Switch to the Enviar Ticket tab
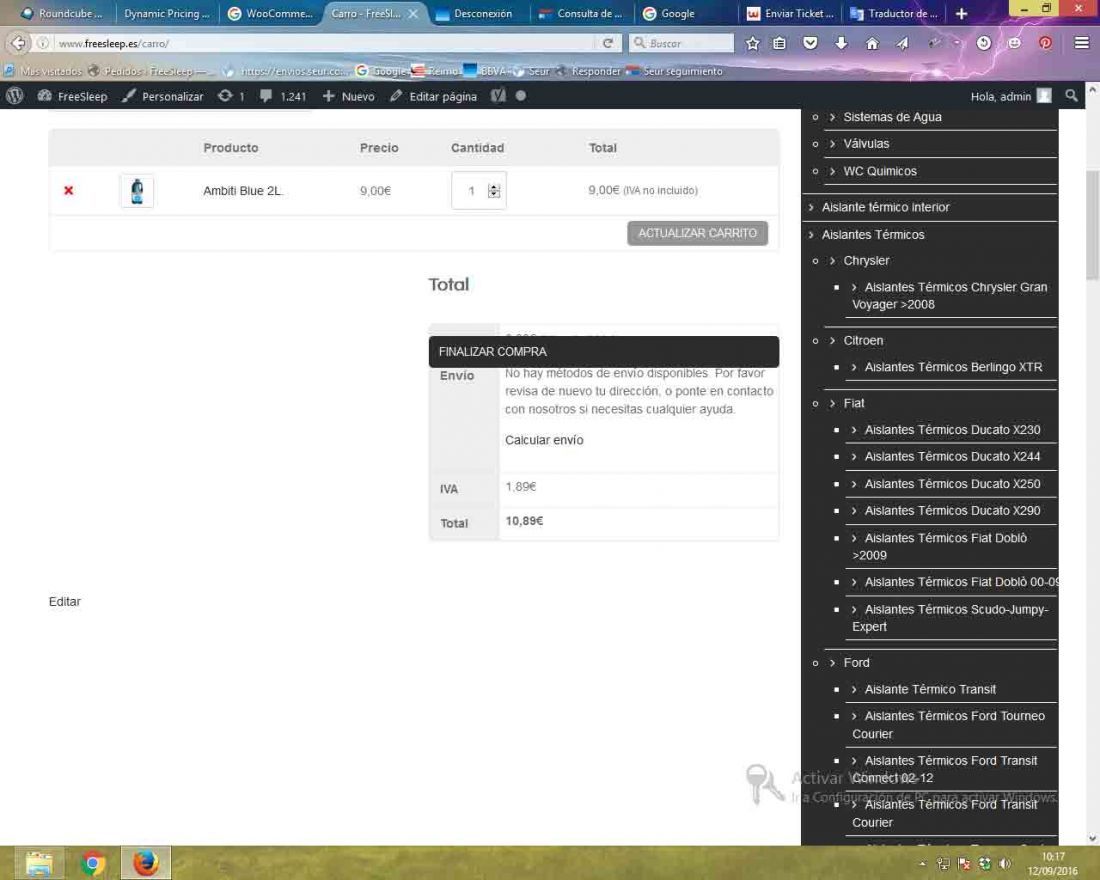Image resolution: width=1100 pixels, height=880 pixels. coord(790,13)
